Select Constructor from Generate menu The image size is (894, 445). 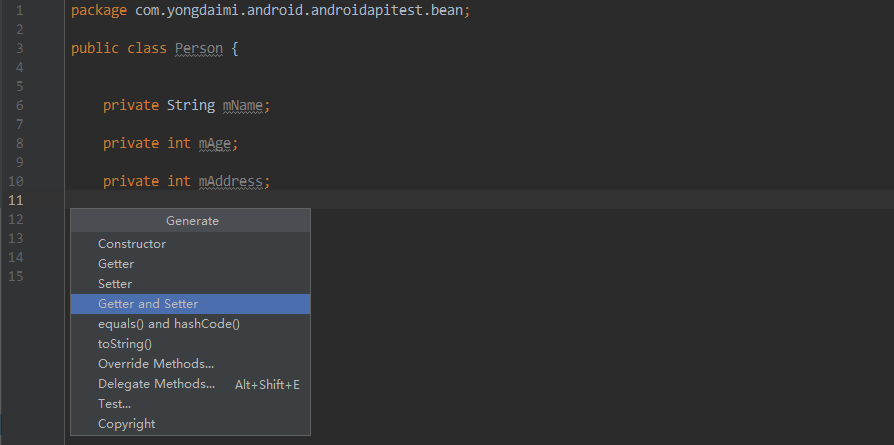pos(190,244)
